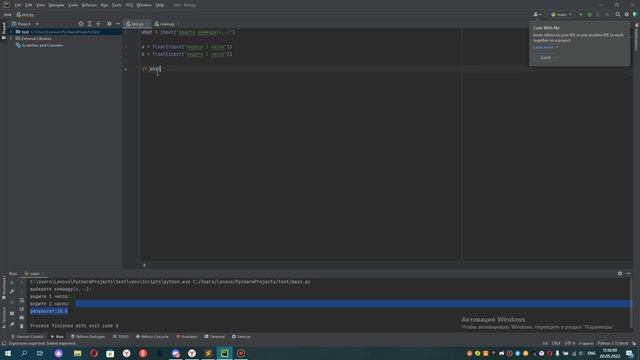Click the 4 spaces indent status entry
The width and height of the screenshot is (640, 360).
click(586, 344)
